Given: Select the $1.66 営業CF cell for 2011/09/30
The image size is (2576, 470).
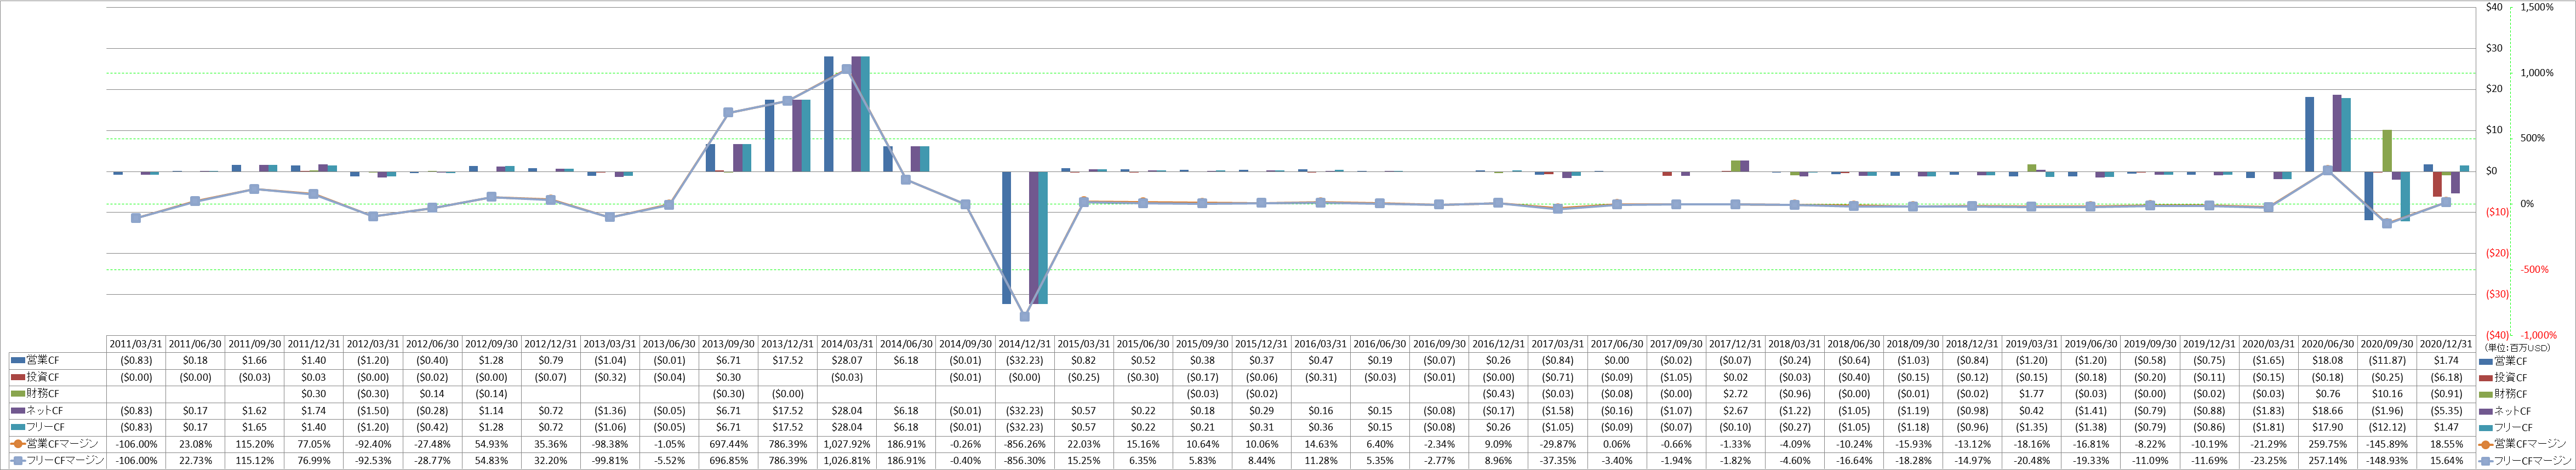Looking at the screenshot, I should click(x=255, y=361).
